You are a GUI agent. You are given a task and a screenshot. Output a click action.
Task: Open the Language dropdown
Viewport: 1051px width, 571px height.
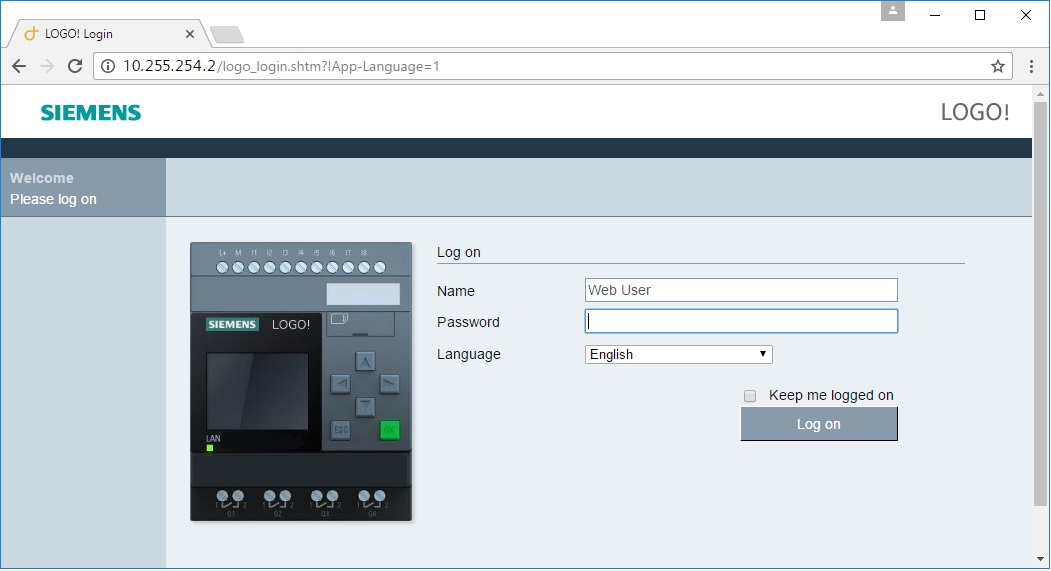coord(678,354)
